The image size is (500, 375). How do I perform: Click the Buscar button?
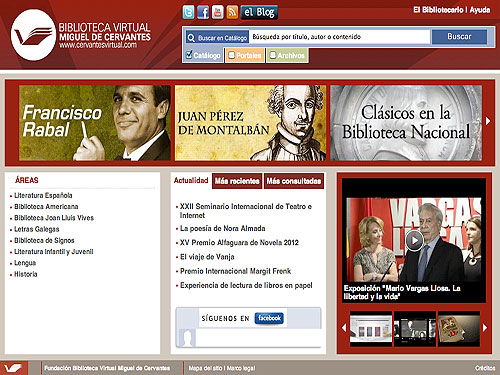click(x=459, y=37)
